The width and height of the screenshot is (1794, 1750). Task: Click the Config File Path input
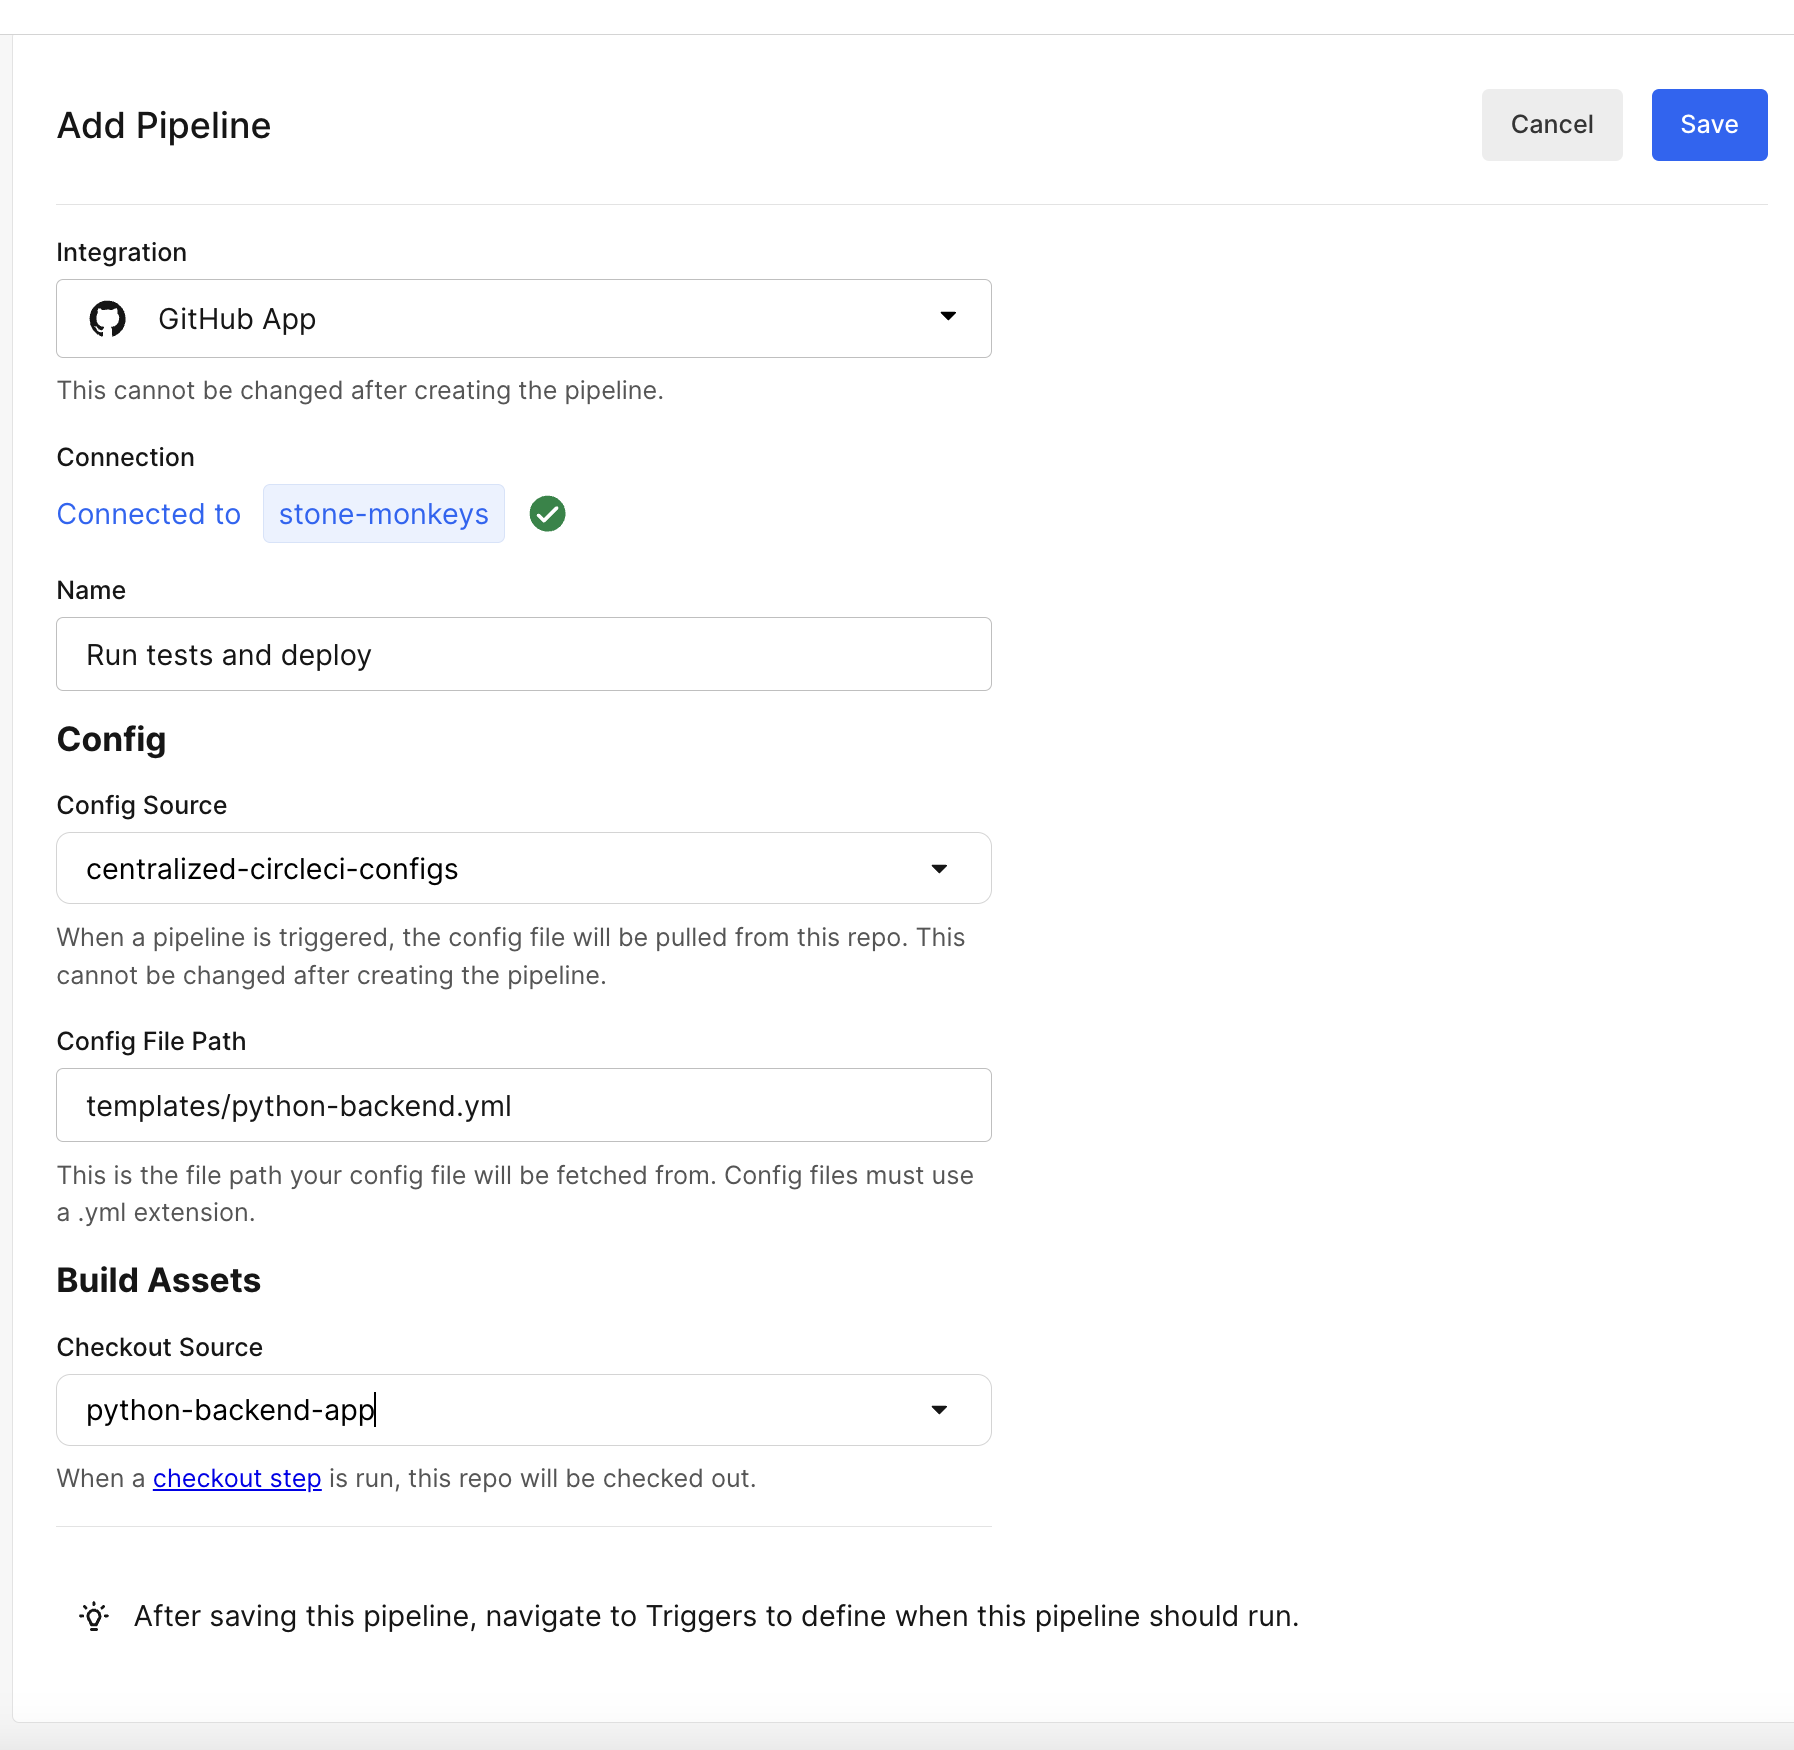click(523, 1105)
